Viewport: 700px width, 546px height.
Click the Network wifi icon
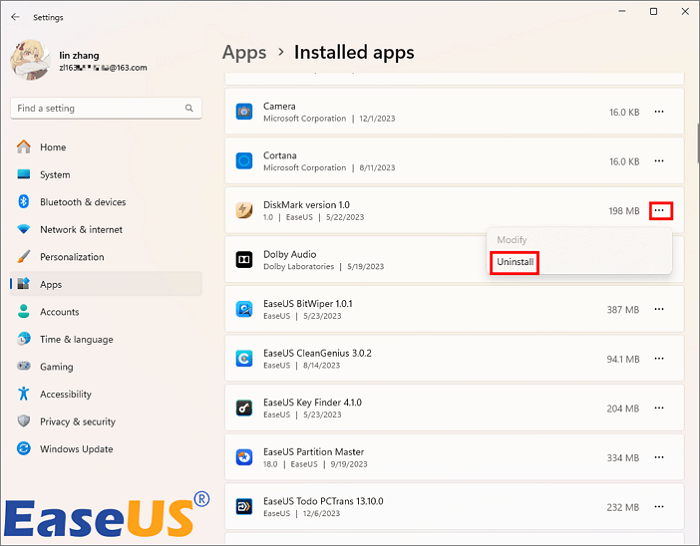(24, 229)
